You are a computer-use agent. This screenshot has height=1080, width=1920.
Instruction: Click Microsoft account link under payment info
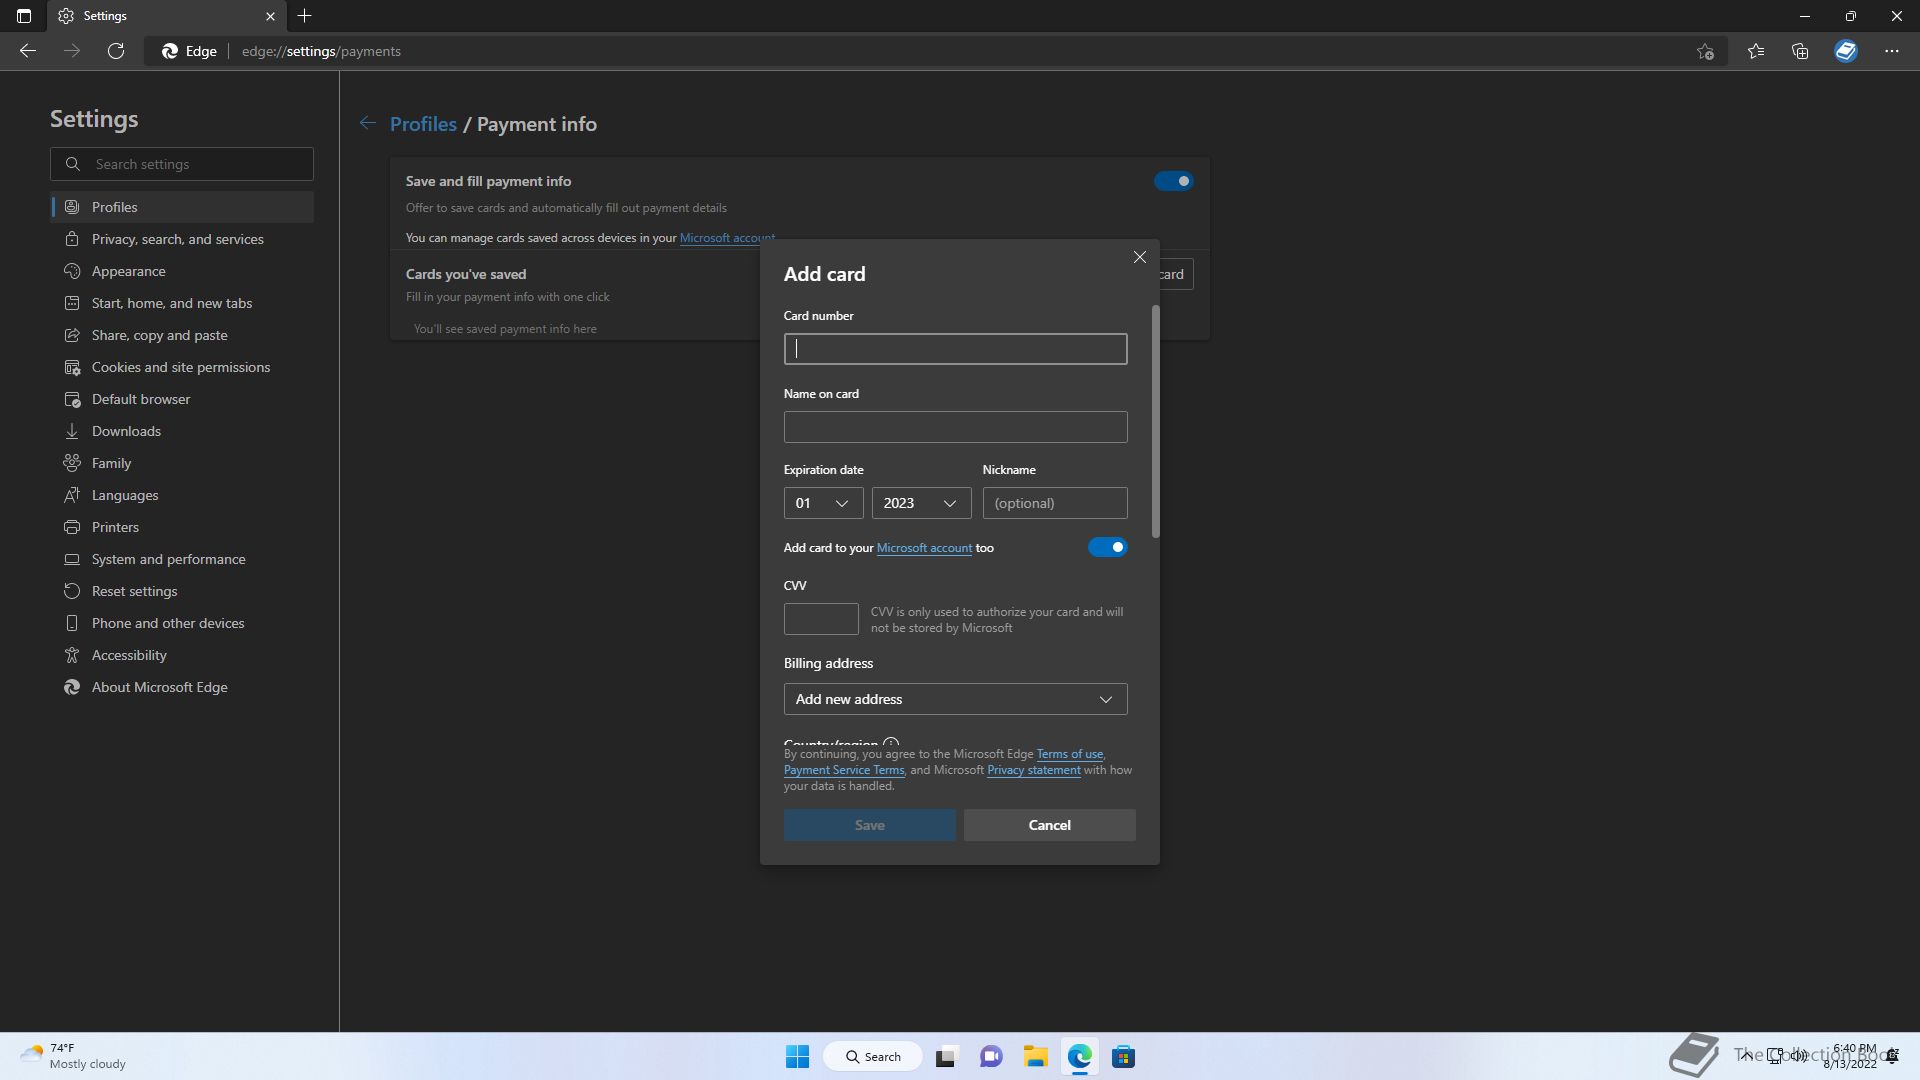(727, 238)
